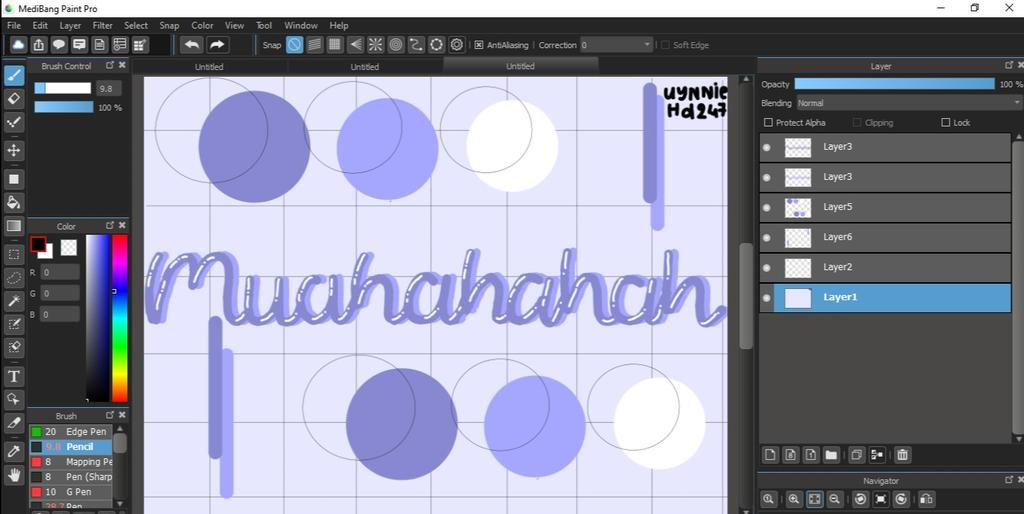Delete layer with the trash icon

[x=903, y=455]
